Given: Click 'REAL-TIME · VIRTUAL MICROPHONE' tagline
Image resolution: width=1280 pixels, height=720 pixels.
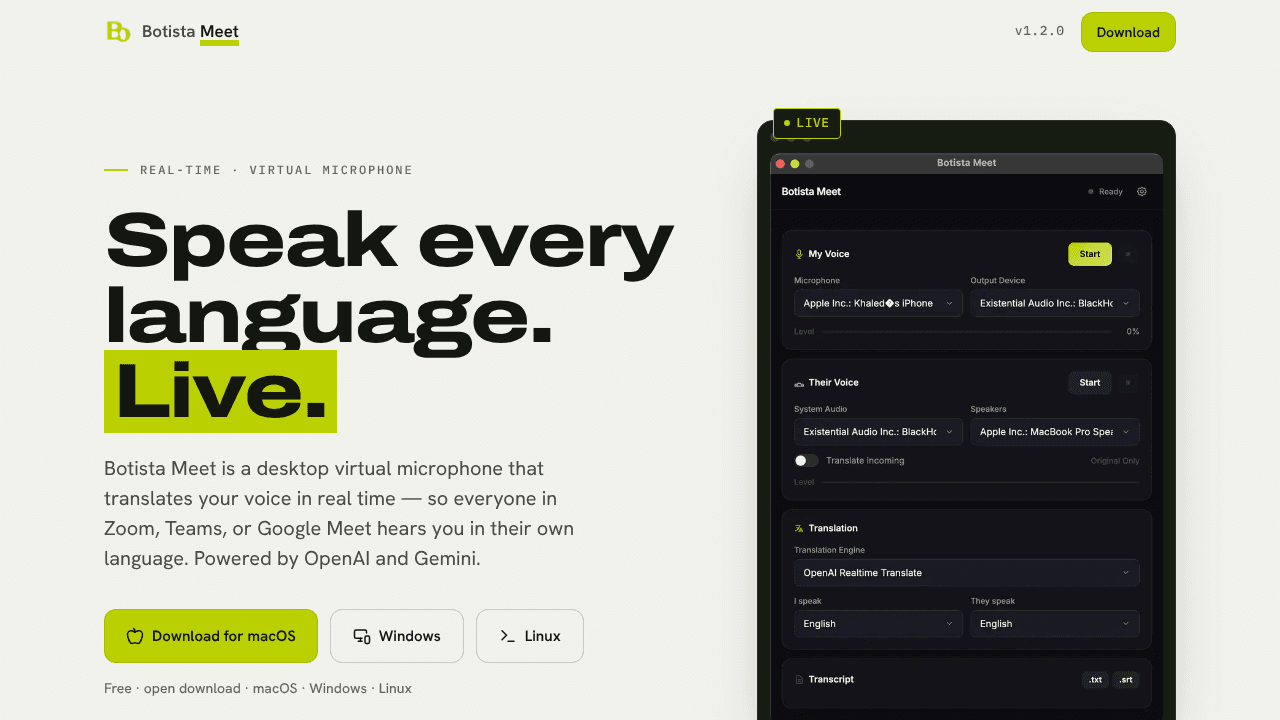Looking at the screenshot, I should point(276,170).
